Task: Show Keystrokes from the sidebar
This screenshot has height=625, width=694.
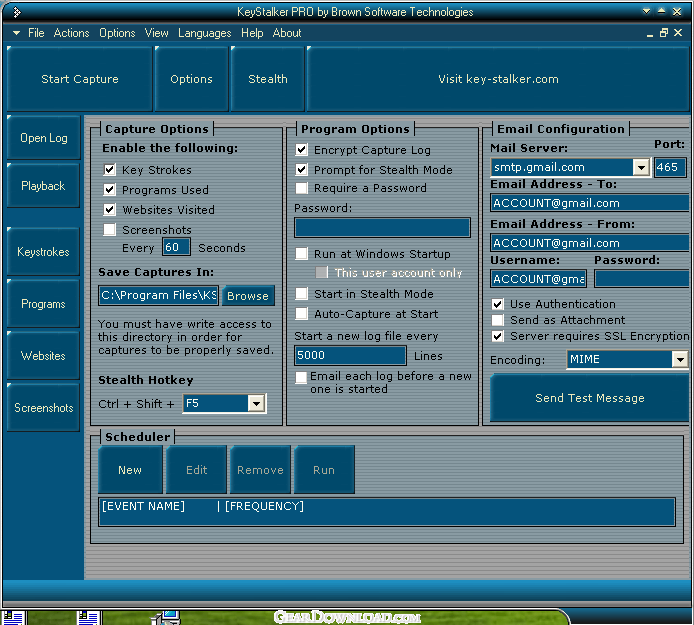Action: [x=43, y=252]
